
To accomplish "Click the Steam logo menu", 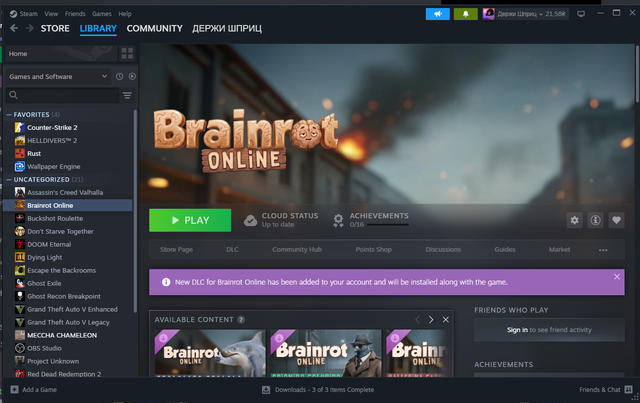I will 23,14.
